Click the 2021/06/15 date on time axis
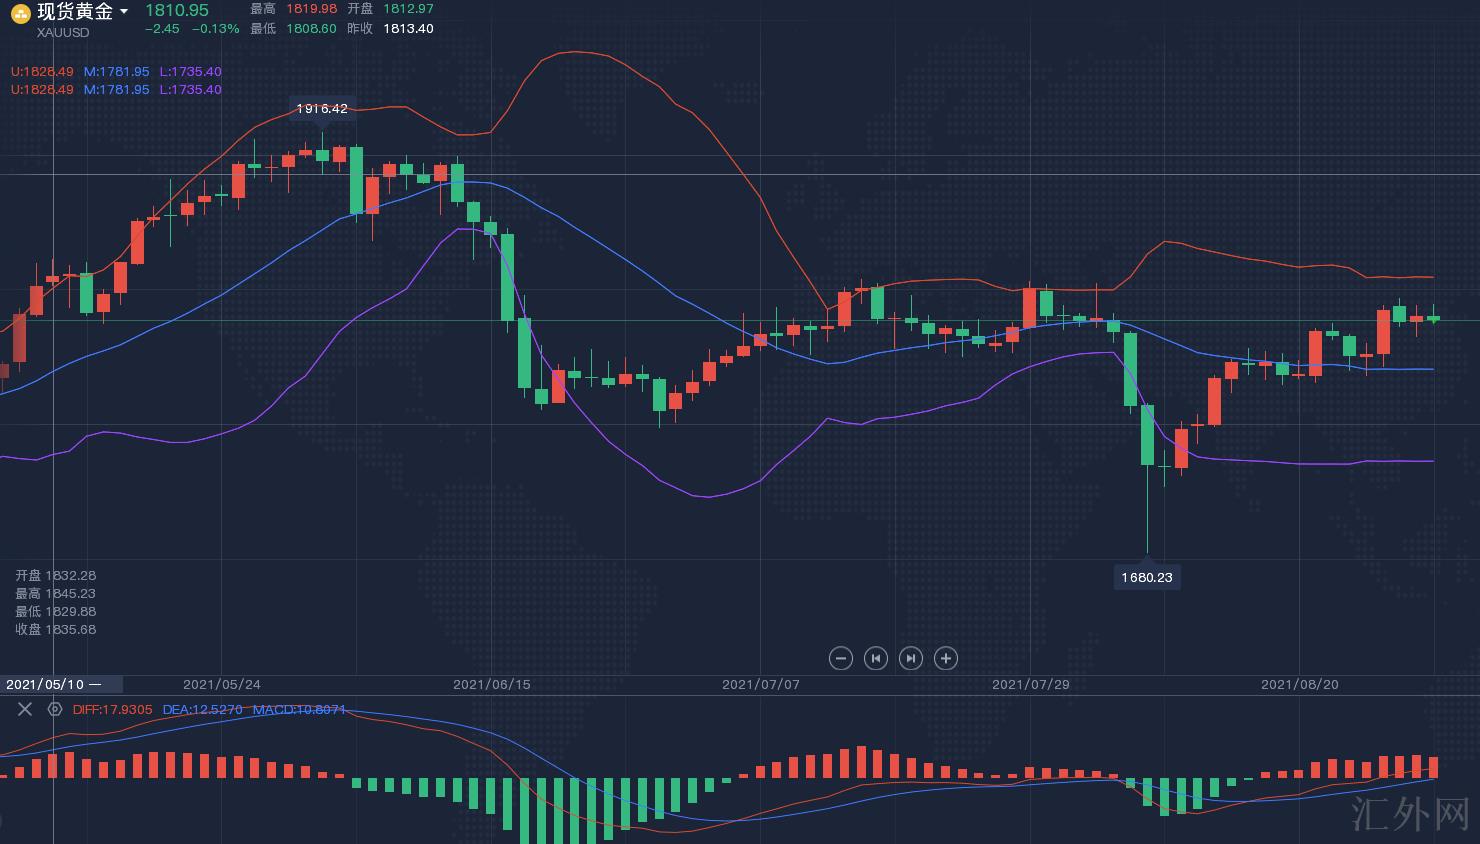This screenshot has height=844, width=1480. [491, 684]
